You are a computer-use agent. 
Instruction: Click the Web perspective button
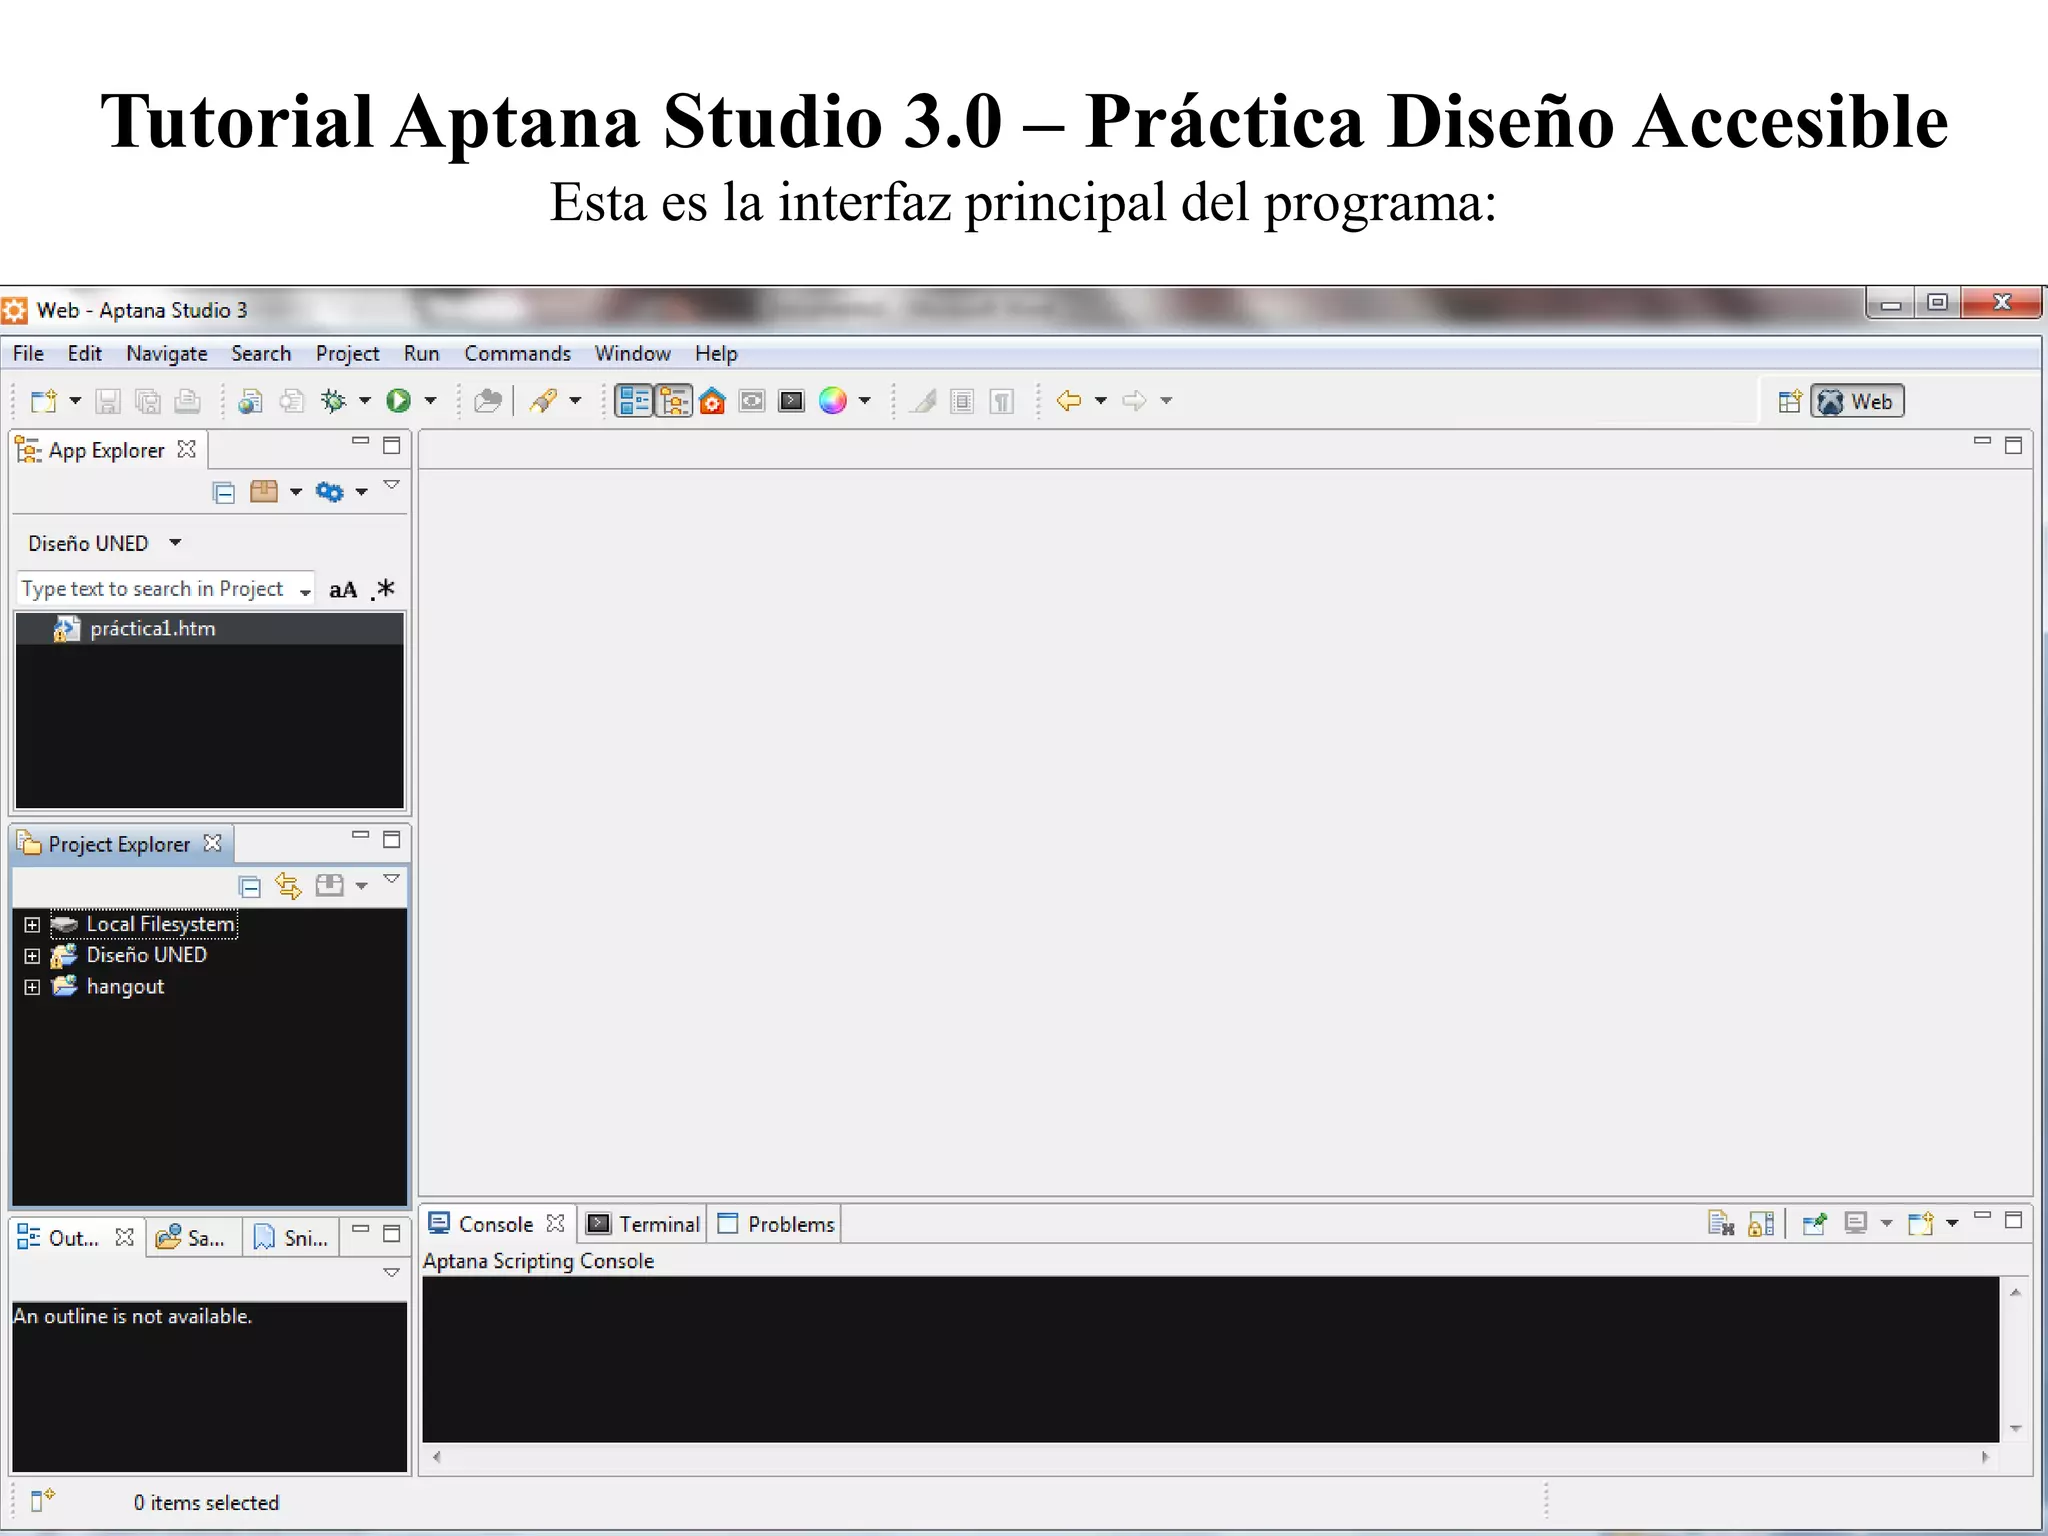(x=1857, y=401)
